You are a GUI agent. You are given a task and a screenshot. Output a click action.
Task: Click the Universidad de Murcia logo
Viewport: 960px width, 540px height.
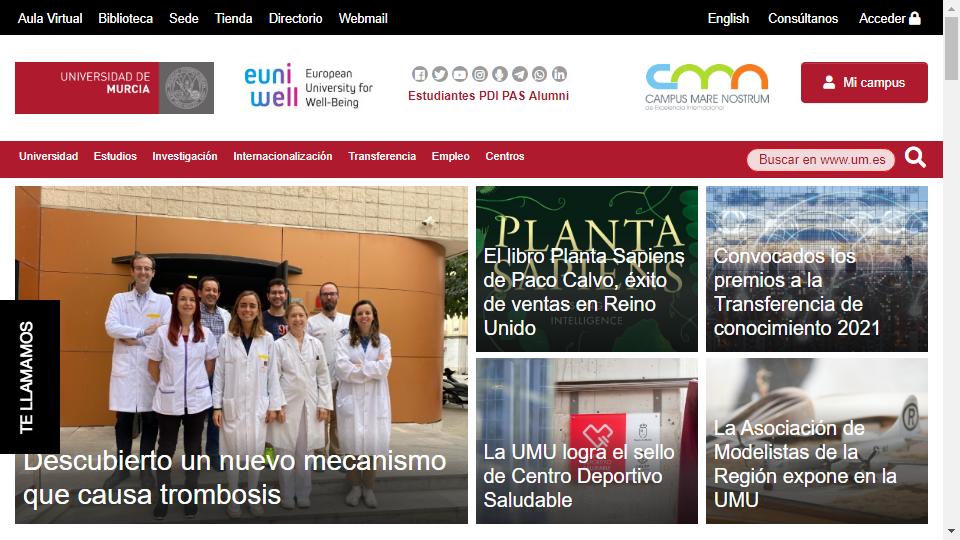tap(114, 88)
